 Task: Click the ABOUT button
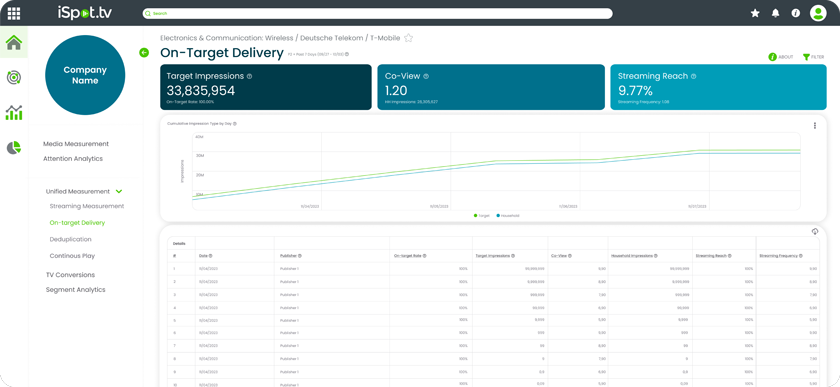pyautogui.click(x=781, y=57)
